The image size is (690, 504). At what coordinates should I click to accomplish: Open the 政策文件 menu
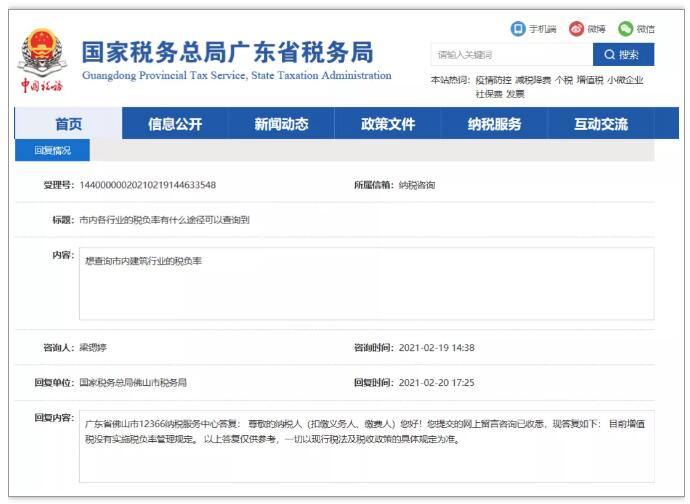(388, 124)
